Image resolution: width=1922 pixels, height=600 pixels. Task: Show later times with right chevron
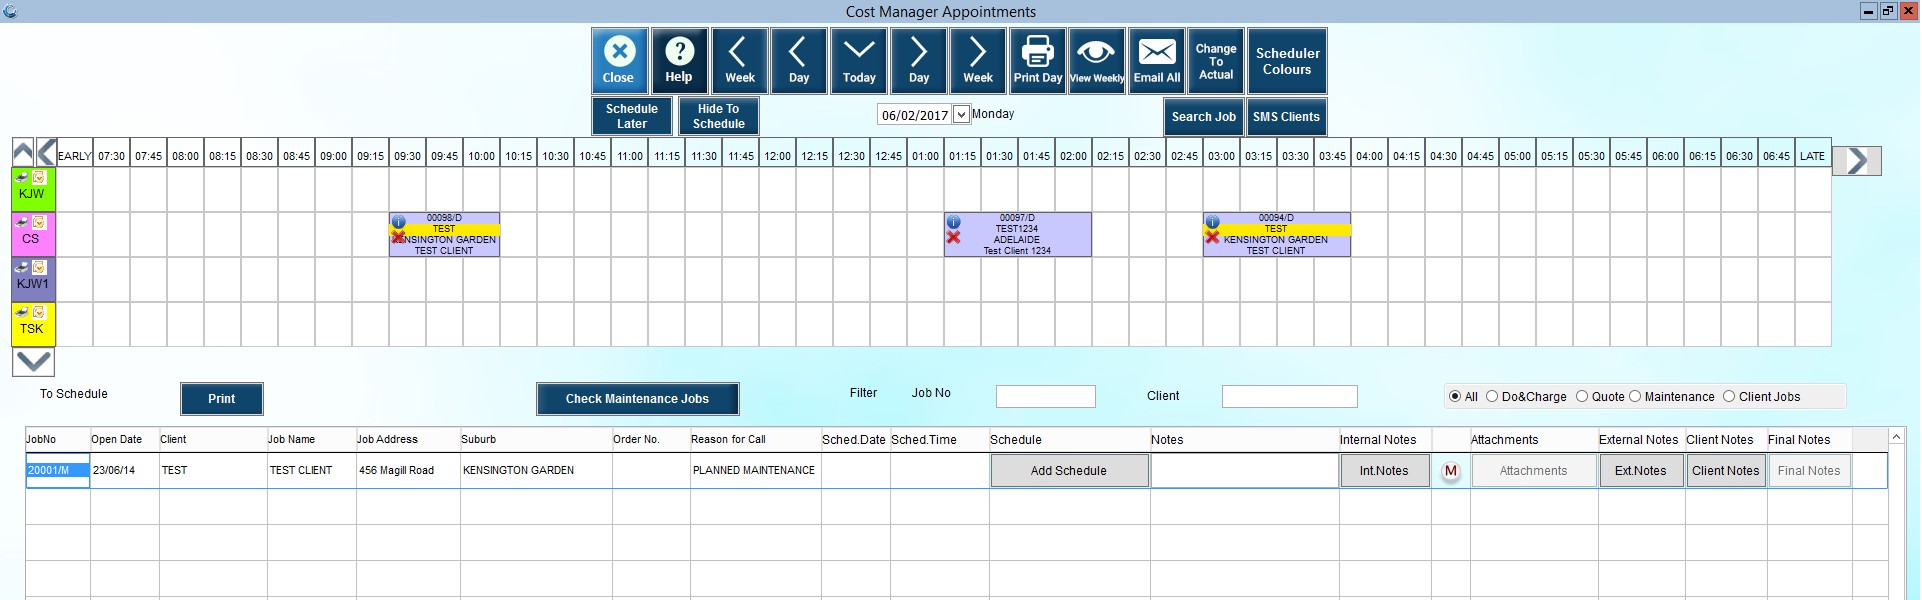point(1857,160)
